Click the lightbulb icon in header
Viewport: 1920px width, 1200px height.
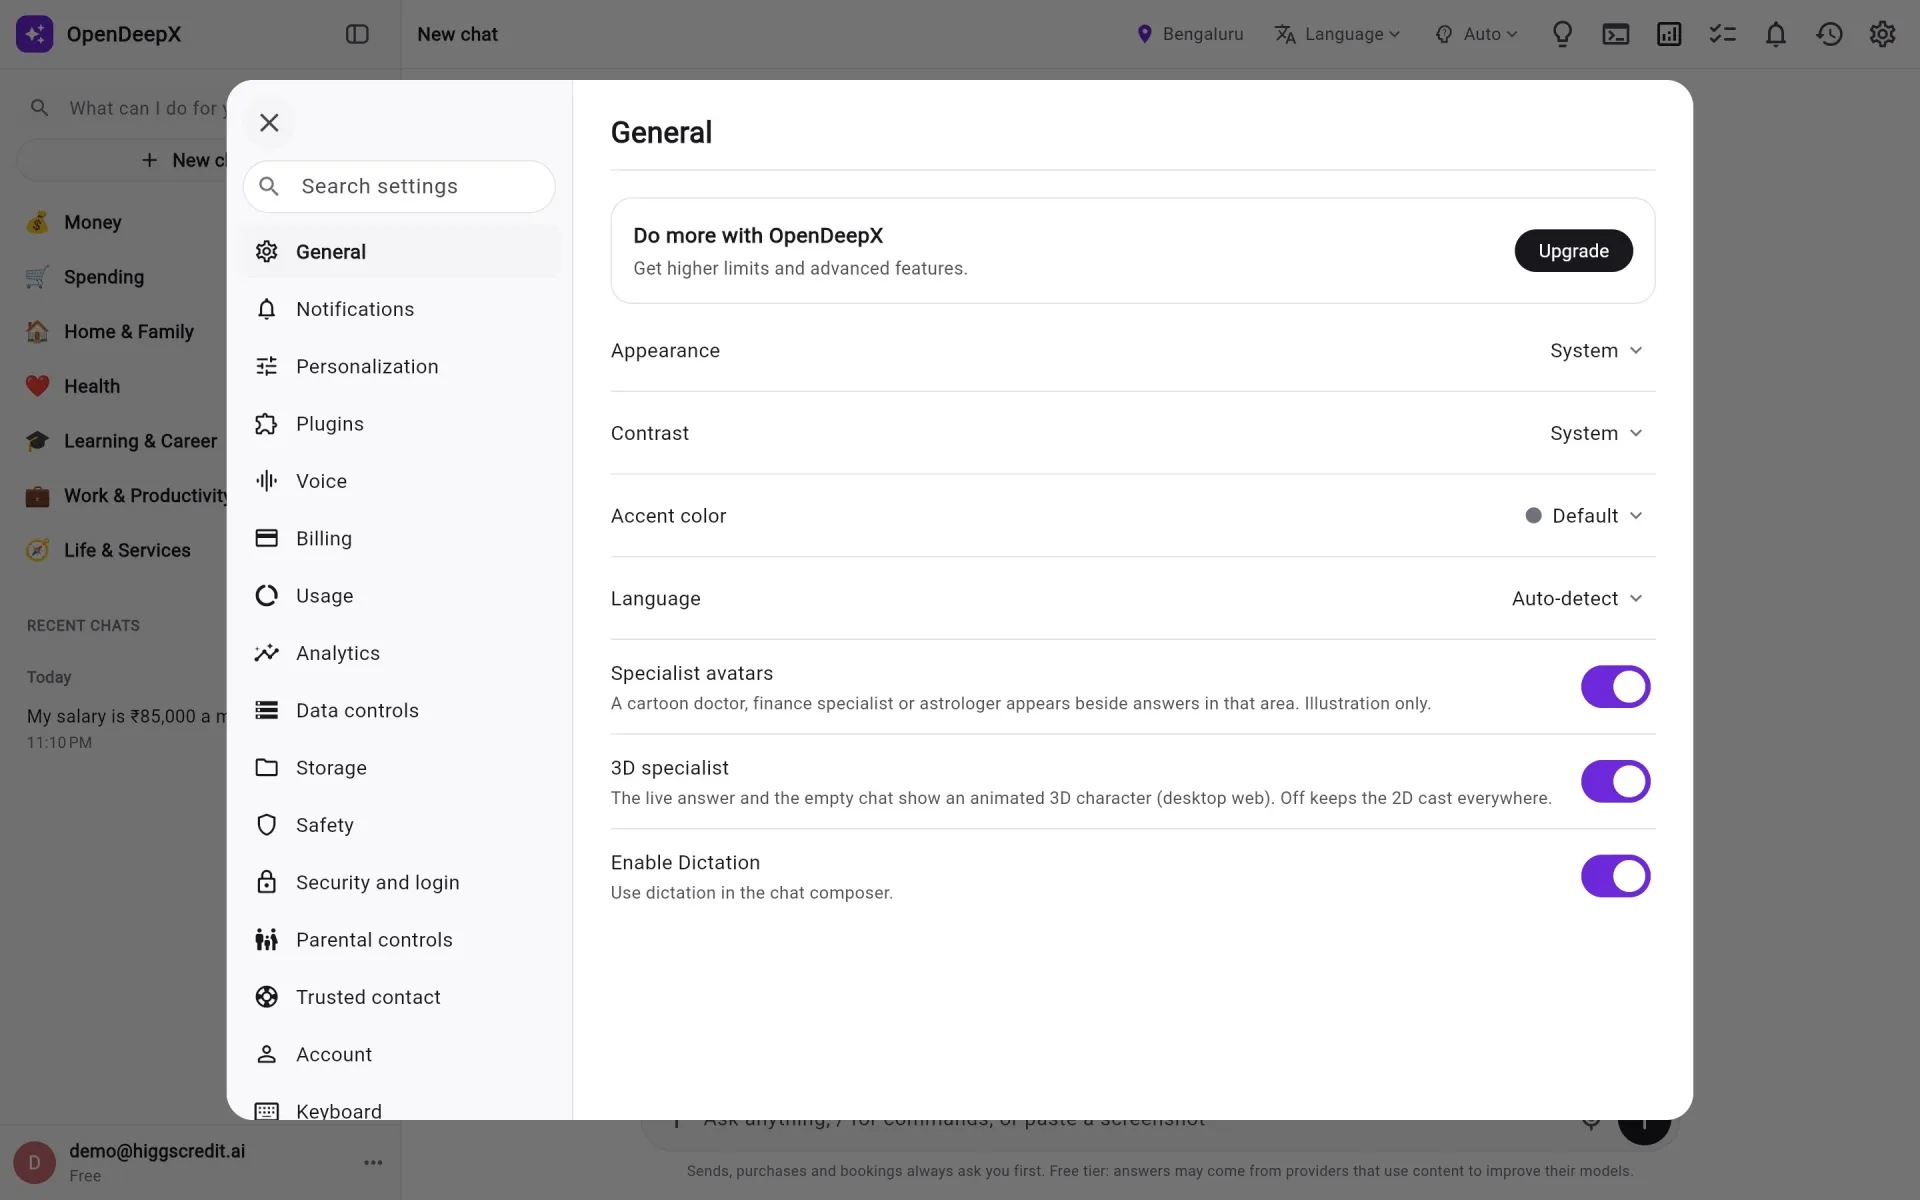pos(1562,34)
